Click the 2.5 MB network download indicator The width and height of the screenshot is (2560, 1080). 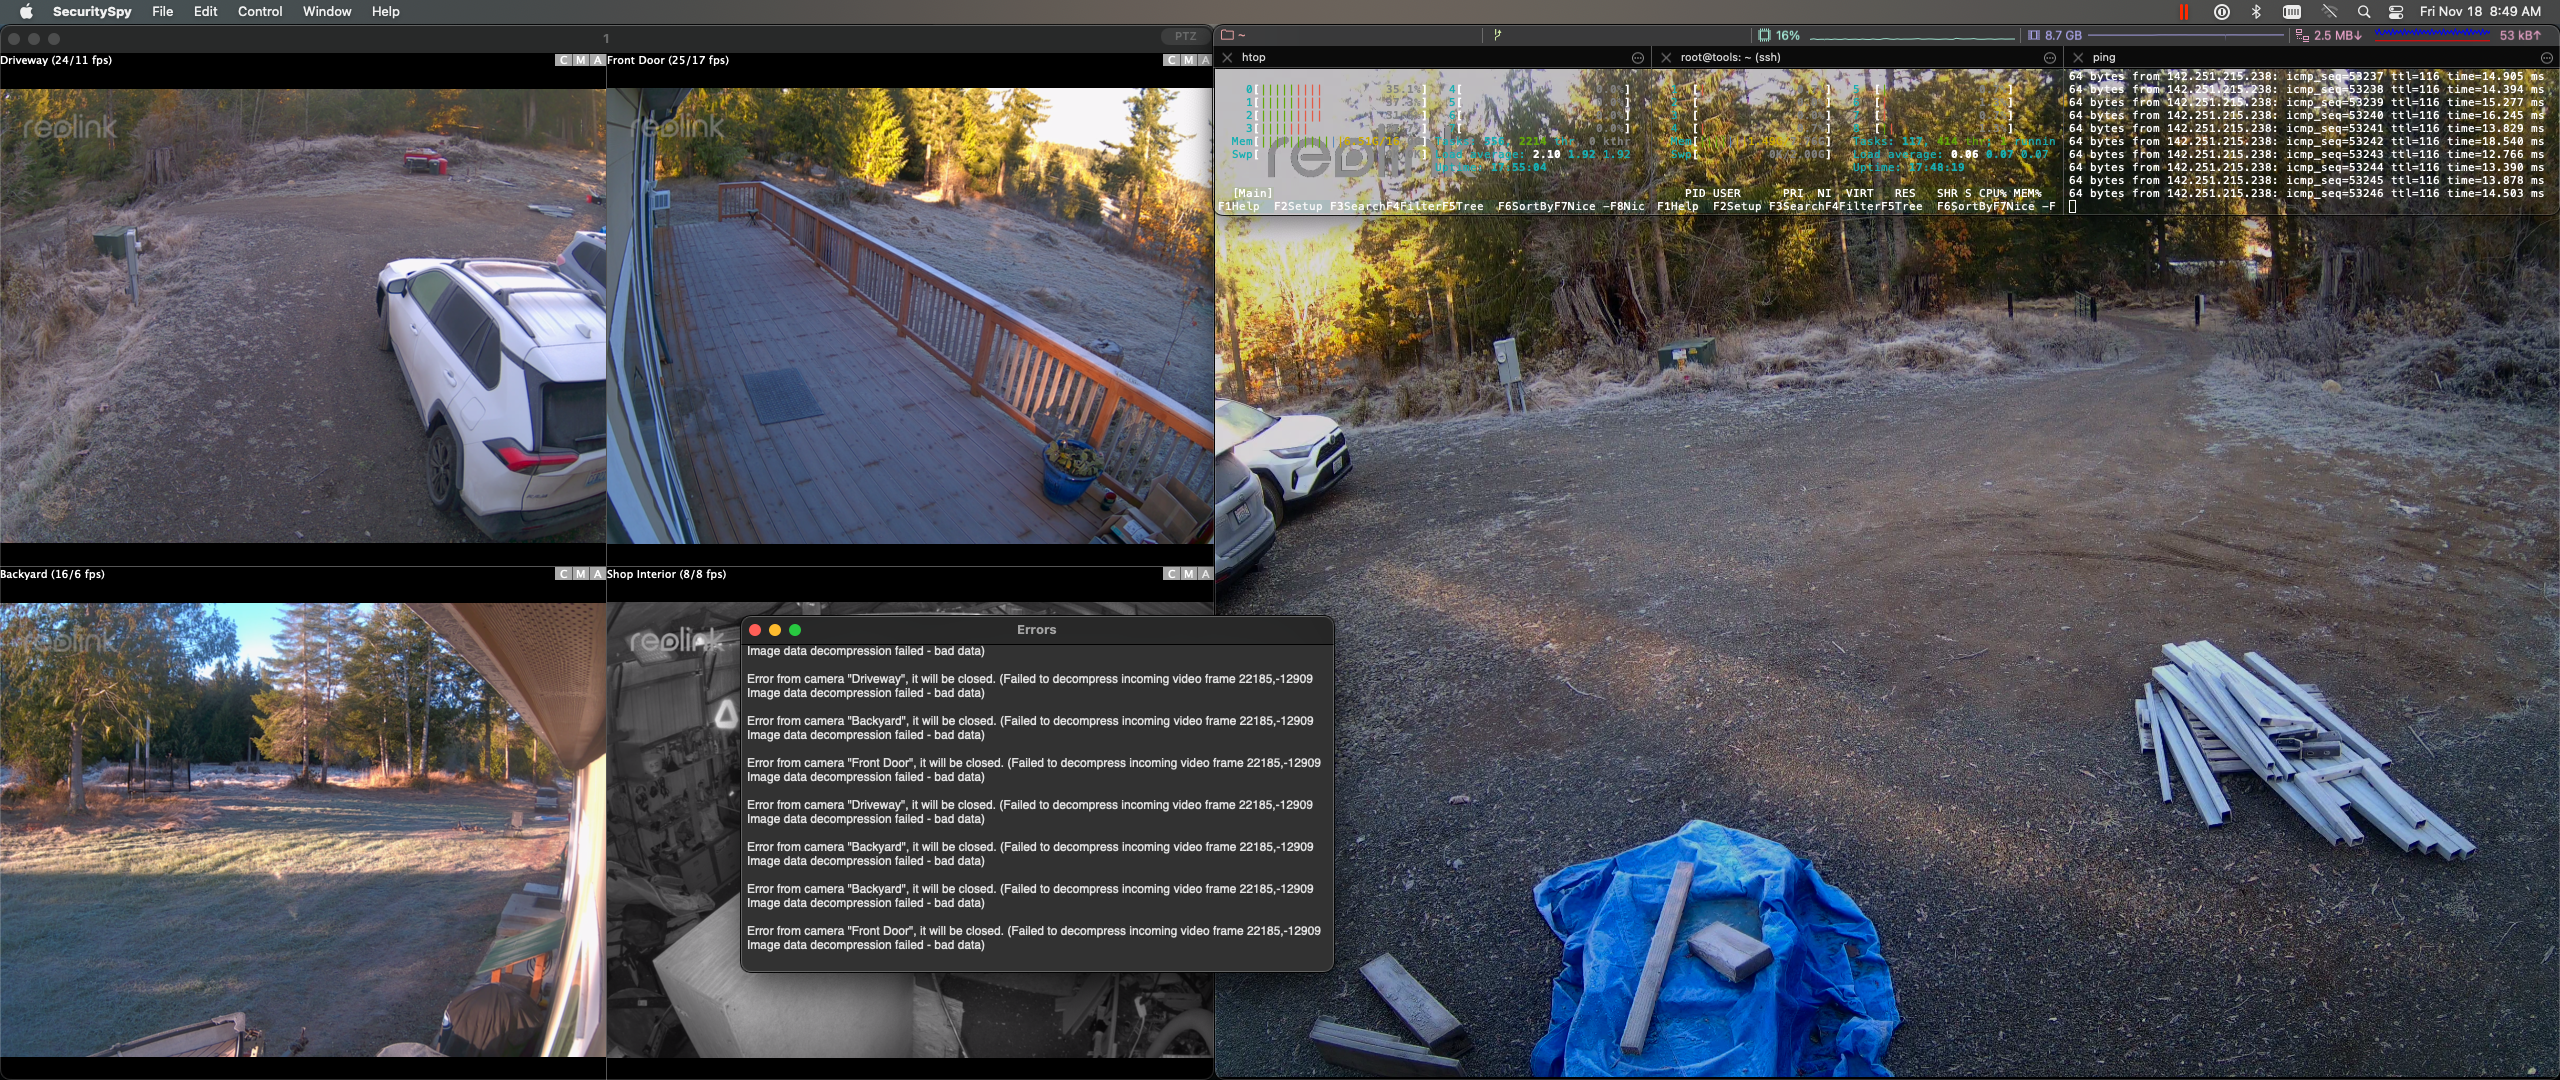2329,35
